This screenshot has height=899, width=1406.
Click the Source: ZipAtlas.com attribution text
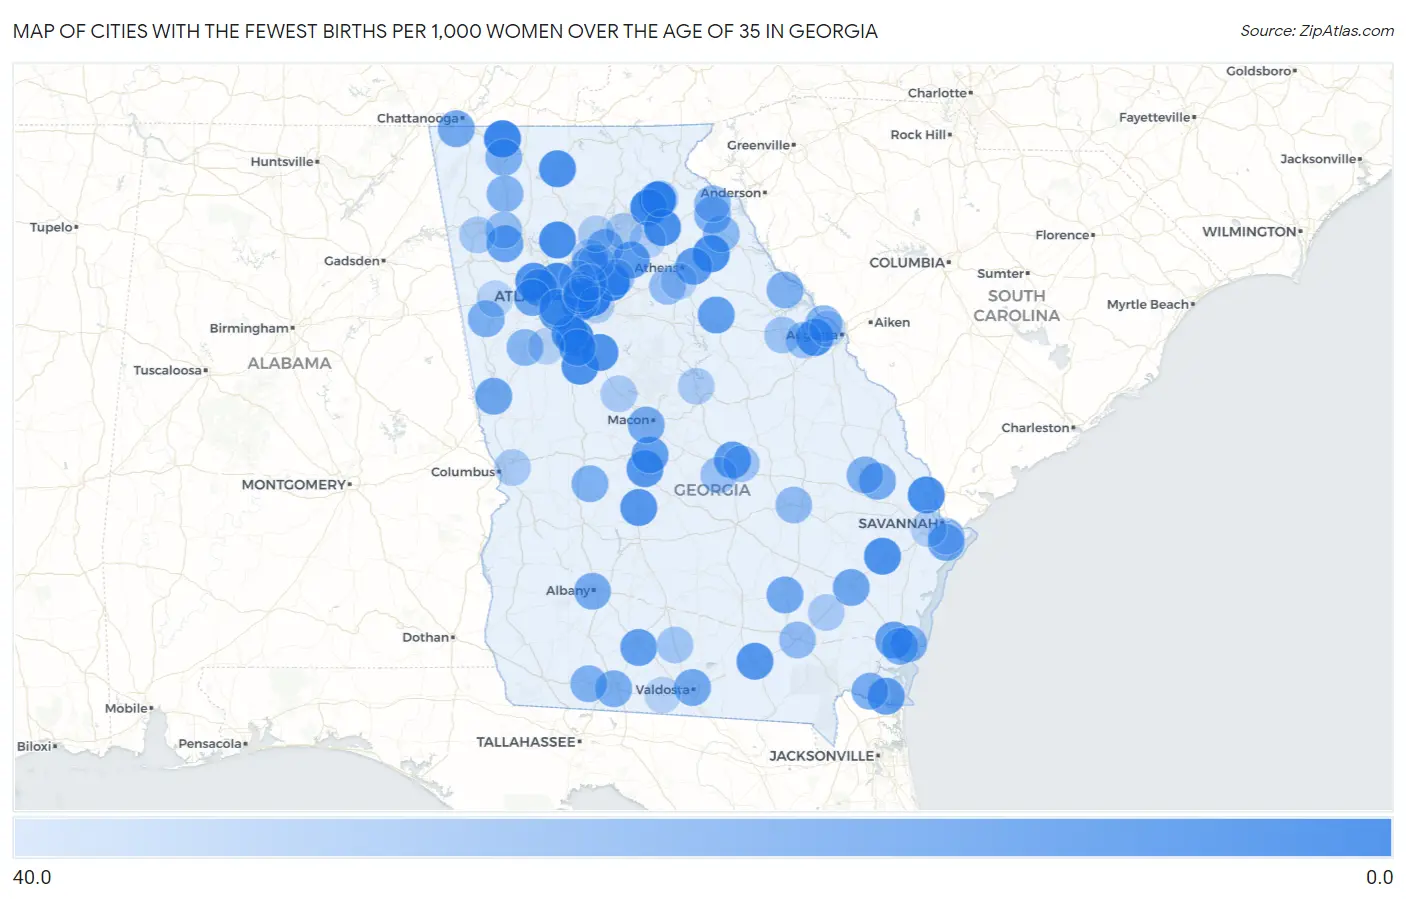pyautogui.click(x=1317, y=31)
